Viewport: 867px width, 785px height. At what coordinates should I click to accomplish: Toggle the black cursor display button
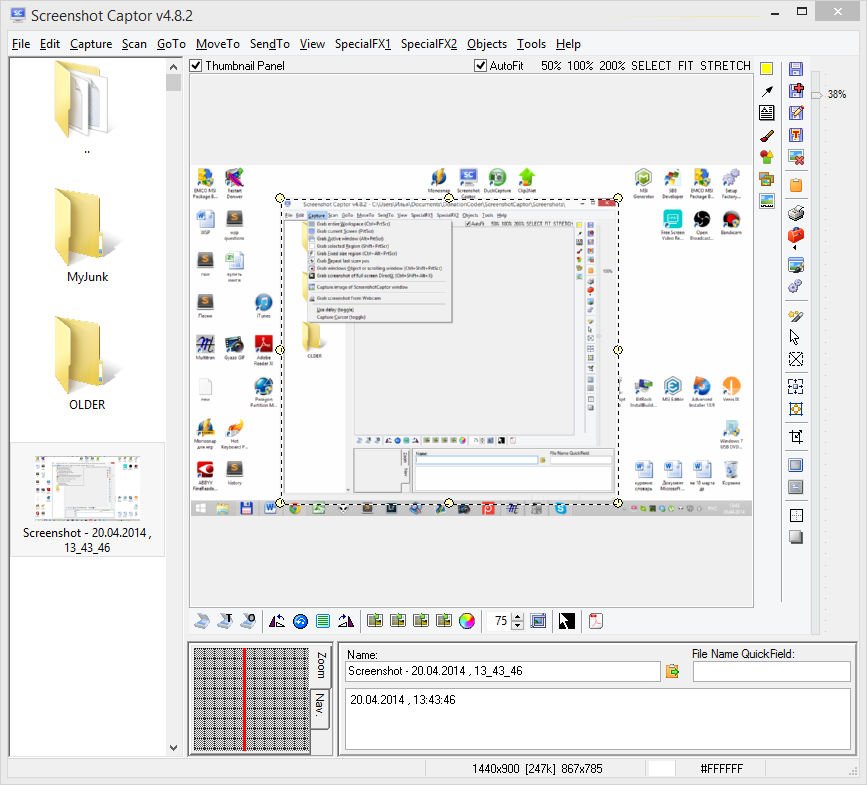[x=567, y=621]
